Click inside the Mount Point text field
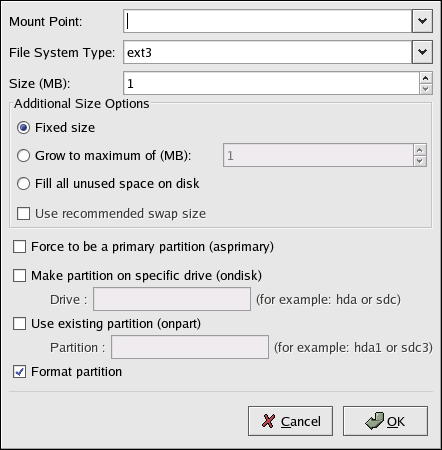This screenshot has width=442, height=450. [268, 21]
